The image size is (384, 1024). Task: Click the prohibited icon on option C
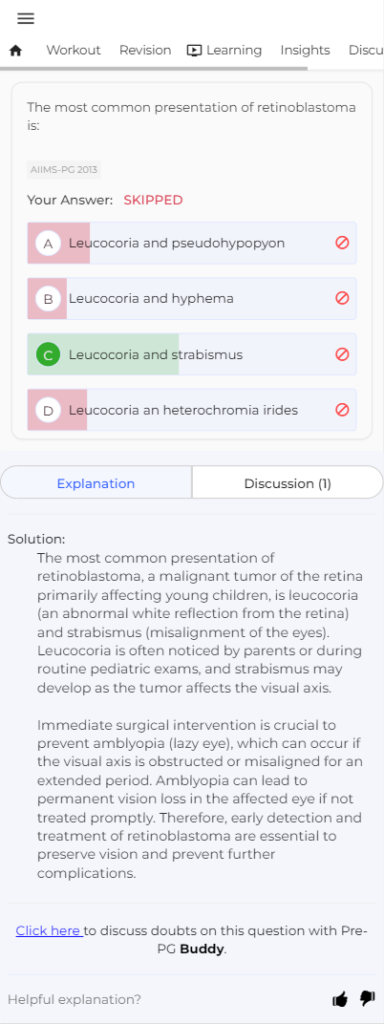[342, 355]
